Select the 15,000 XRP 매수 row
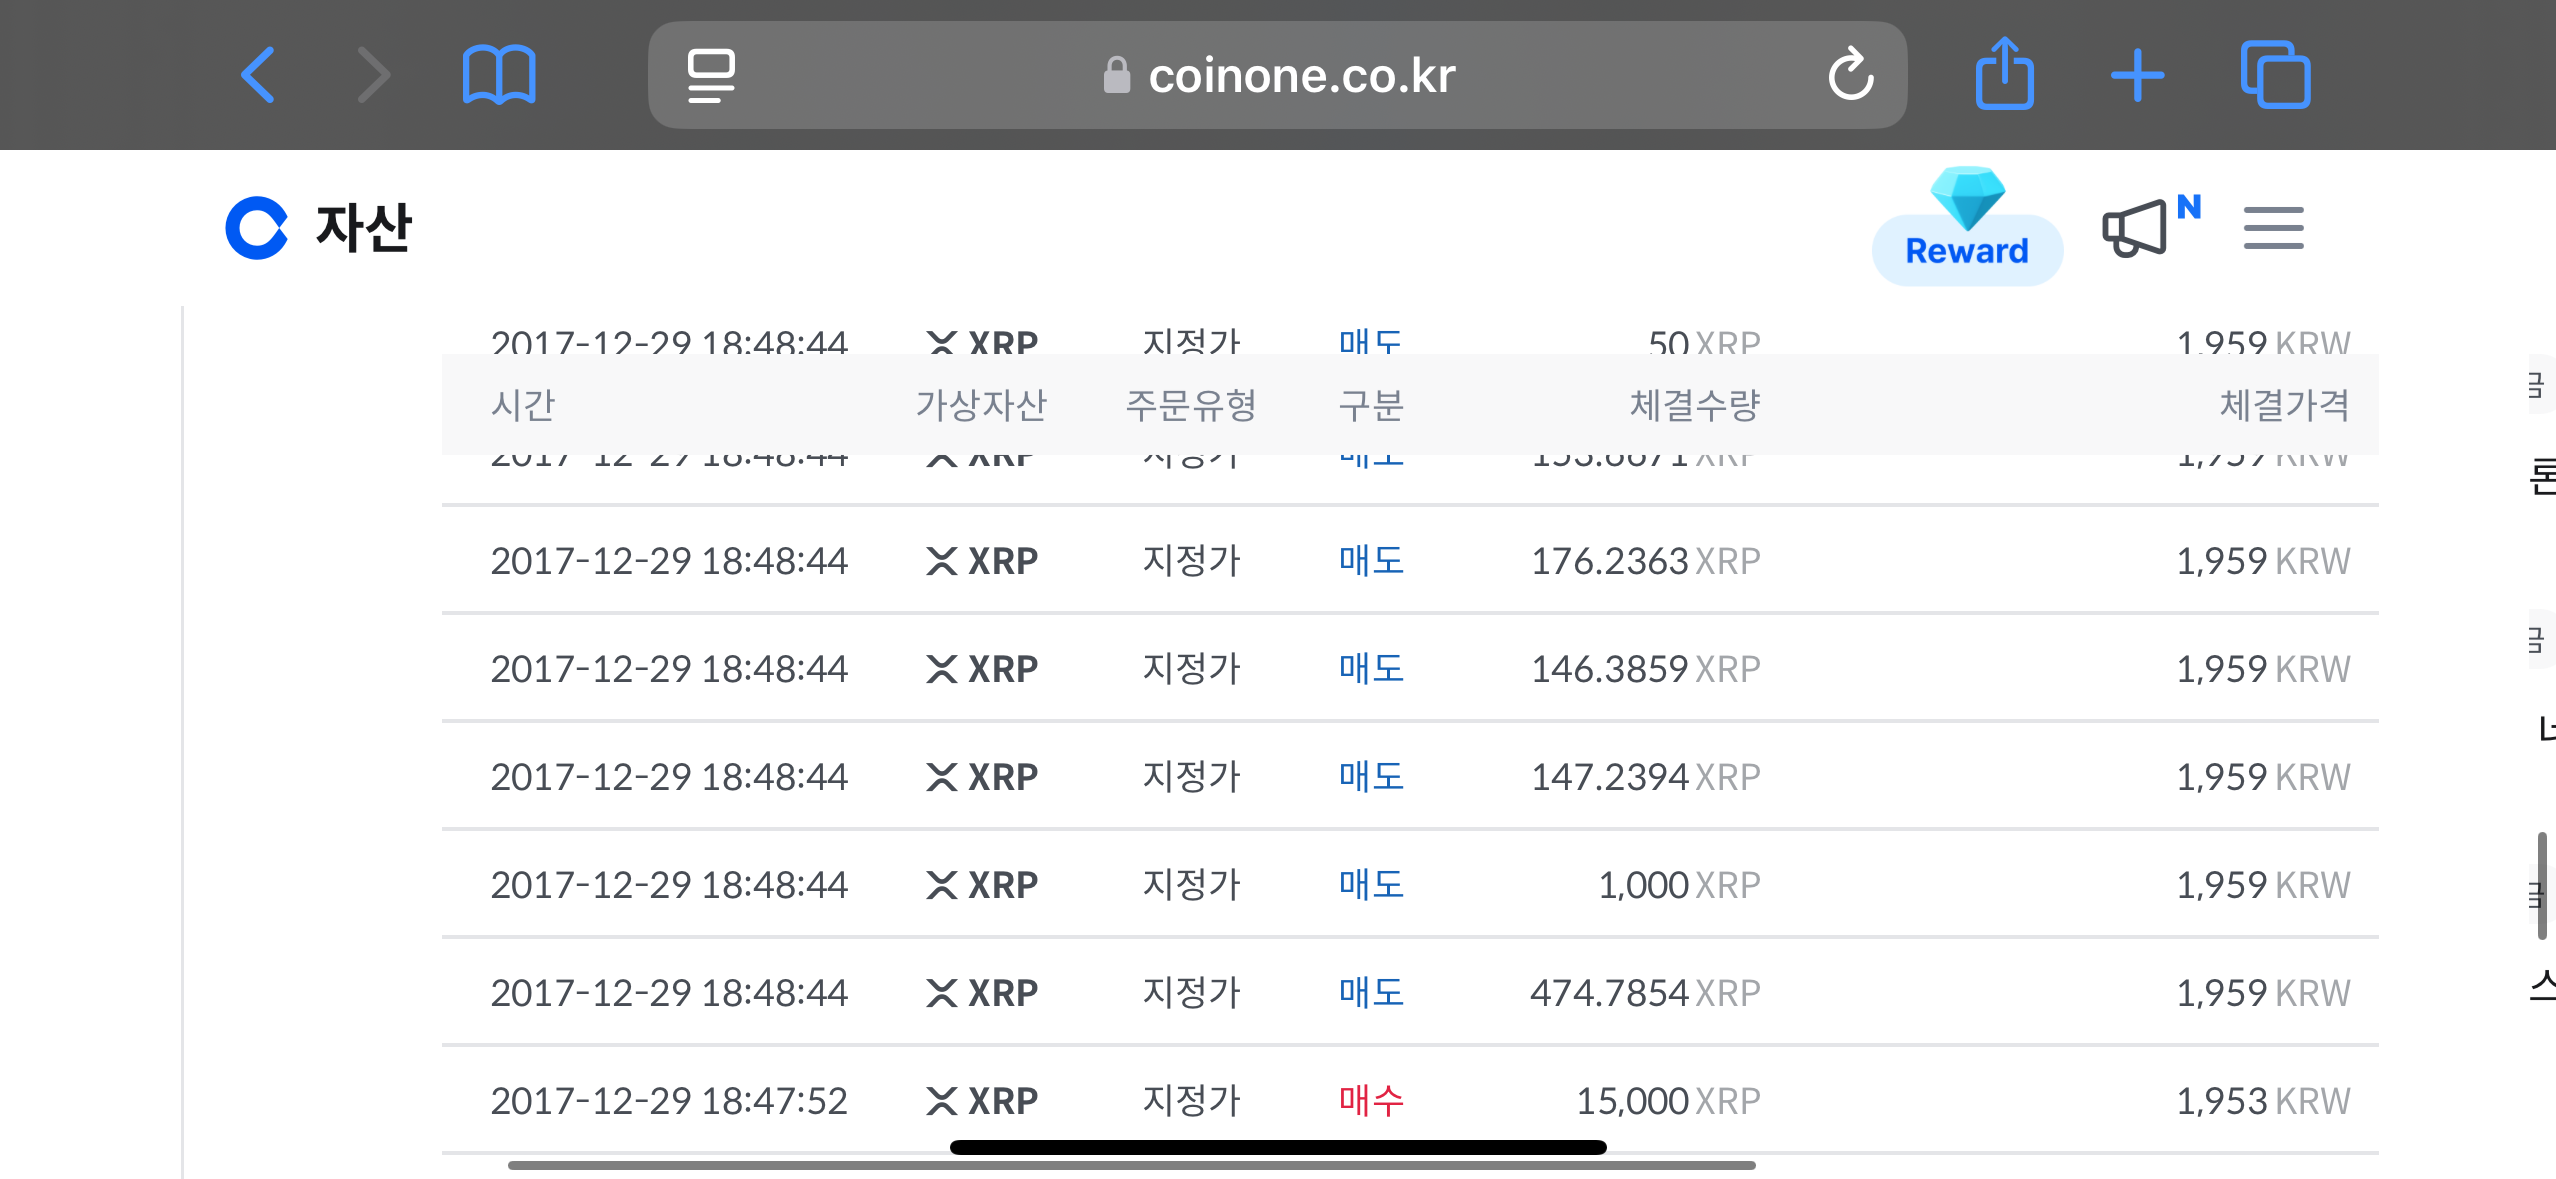 point(1410,1100)
